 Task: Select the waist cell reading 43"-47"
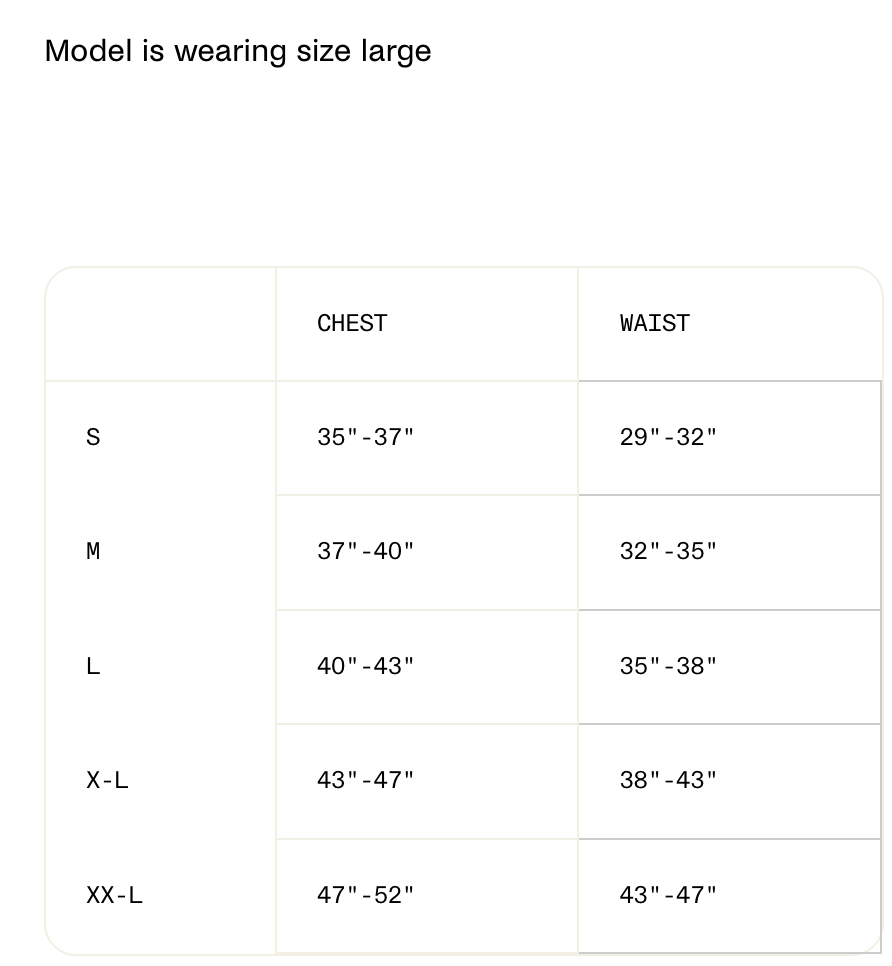[x=730, y=896]
